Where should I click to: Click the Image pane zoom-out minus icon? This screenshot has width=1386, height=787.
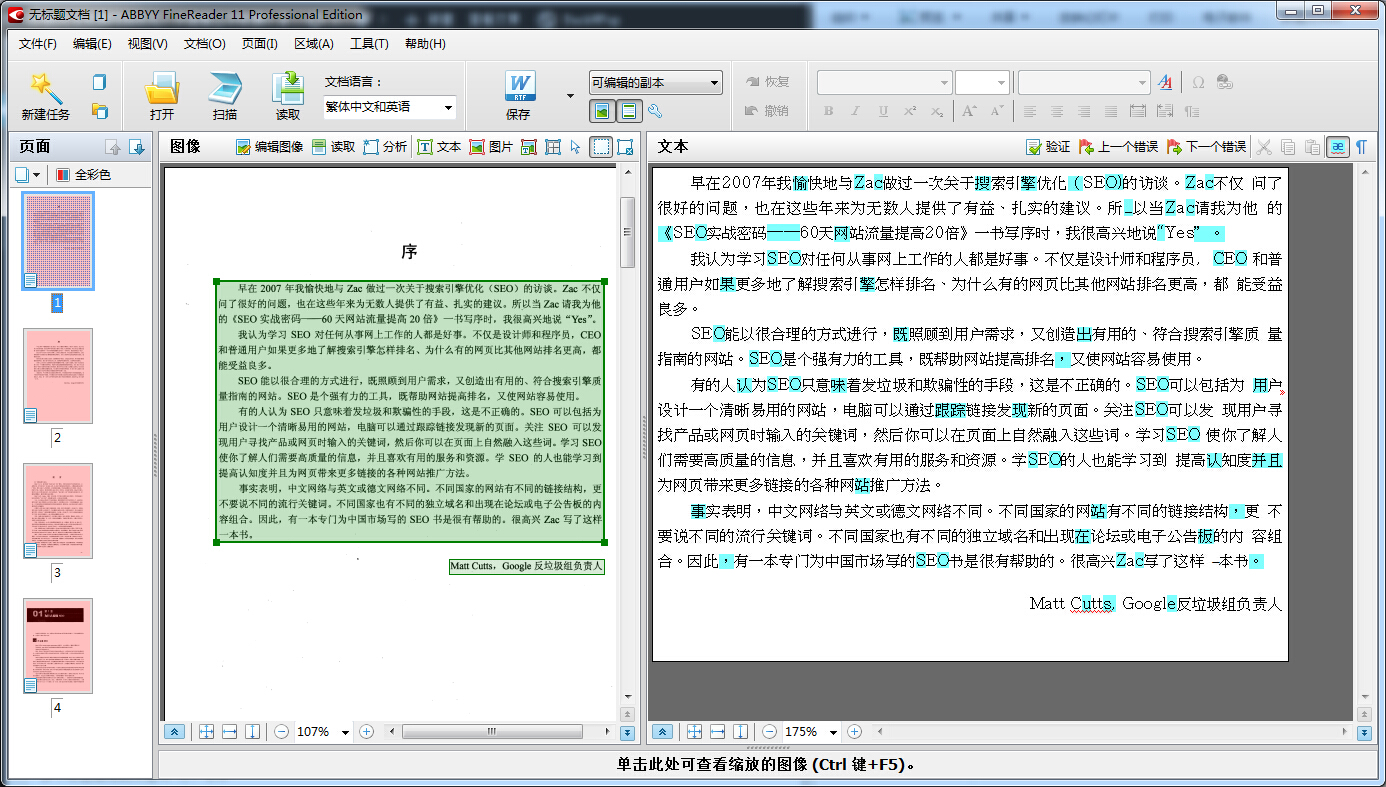point(282,732)
